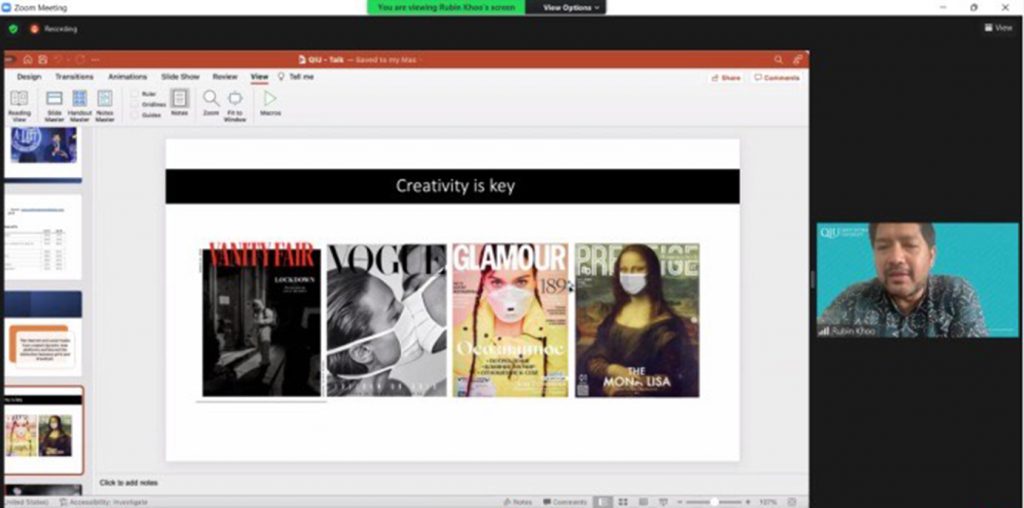The width and height of the screenshot is (1024, 508).
Task: Open the Notes Master view
Action: pos(105,103)
